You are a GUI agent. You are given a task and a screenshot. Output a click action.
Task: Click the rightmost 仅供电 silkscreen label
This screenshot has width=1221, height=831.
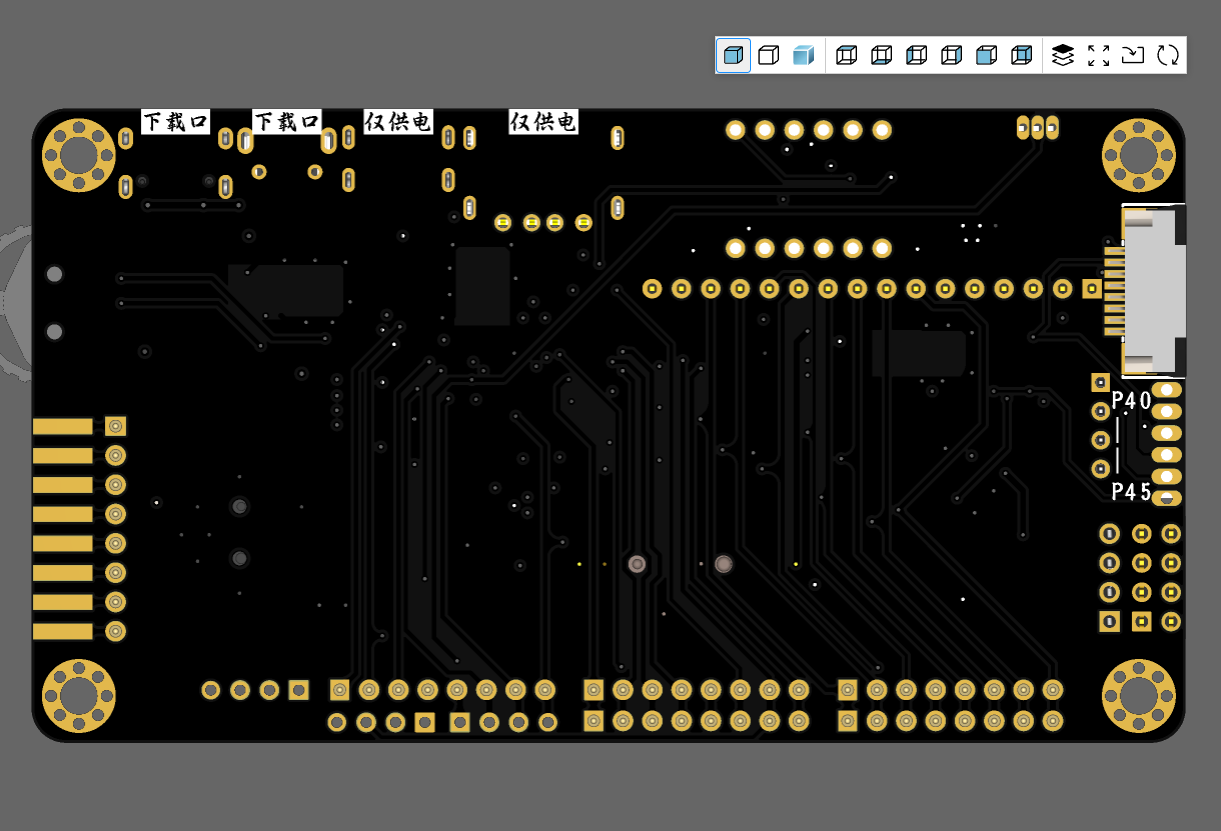coord(543,122)
